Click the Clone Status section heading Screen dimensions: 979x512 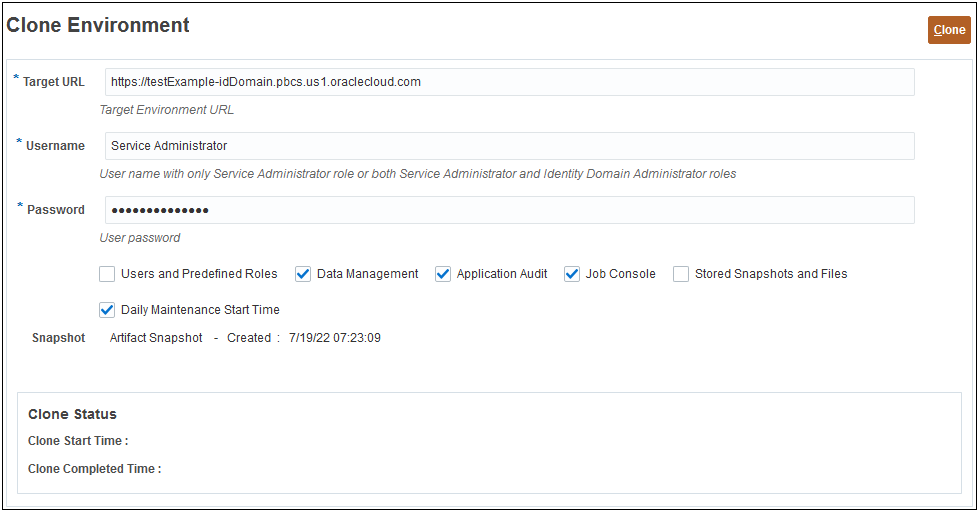[x=72, y=414]
